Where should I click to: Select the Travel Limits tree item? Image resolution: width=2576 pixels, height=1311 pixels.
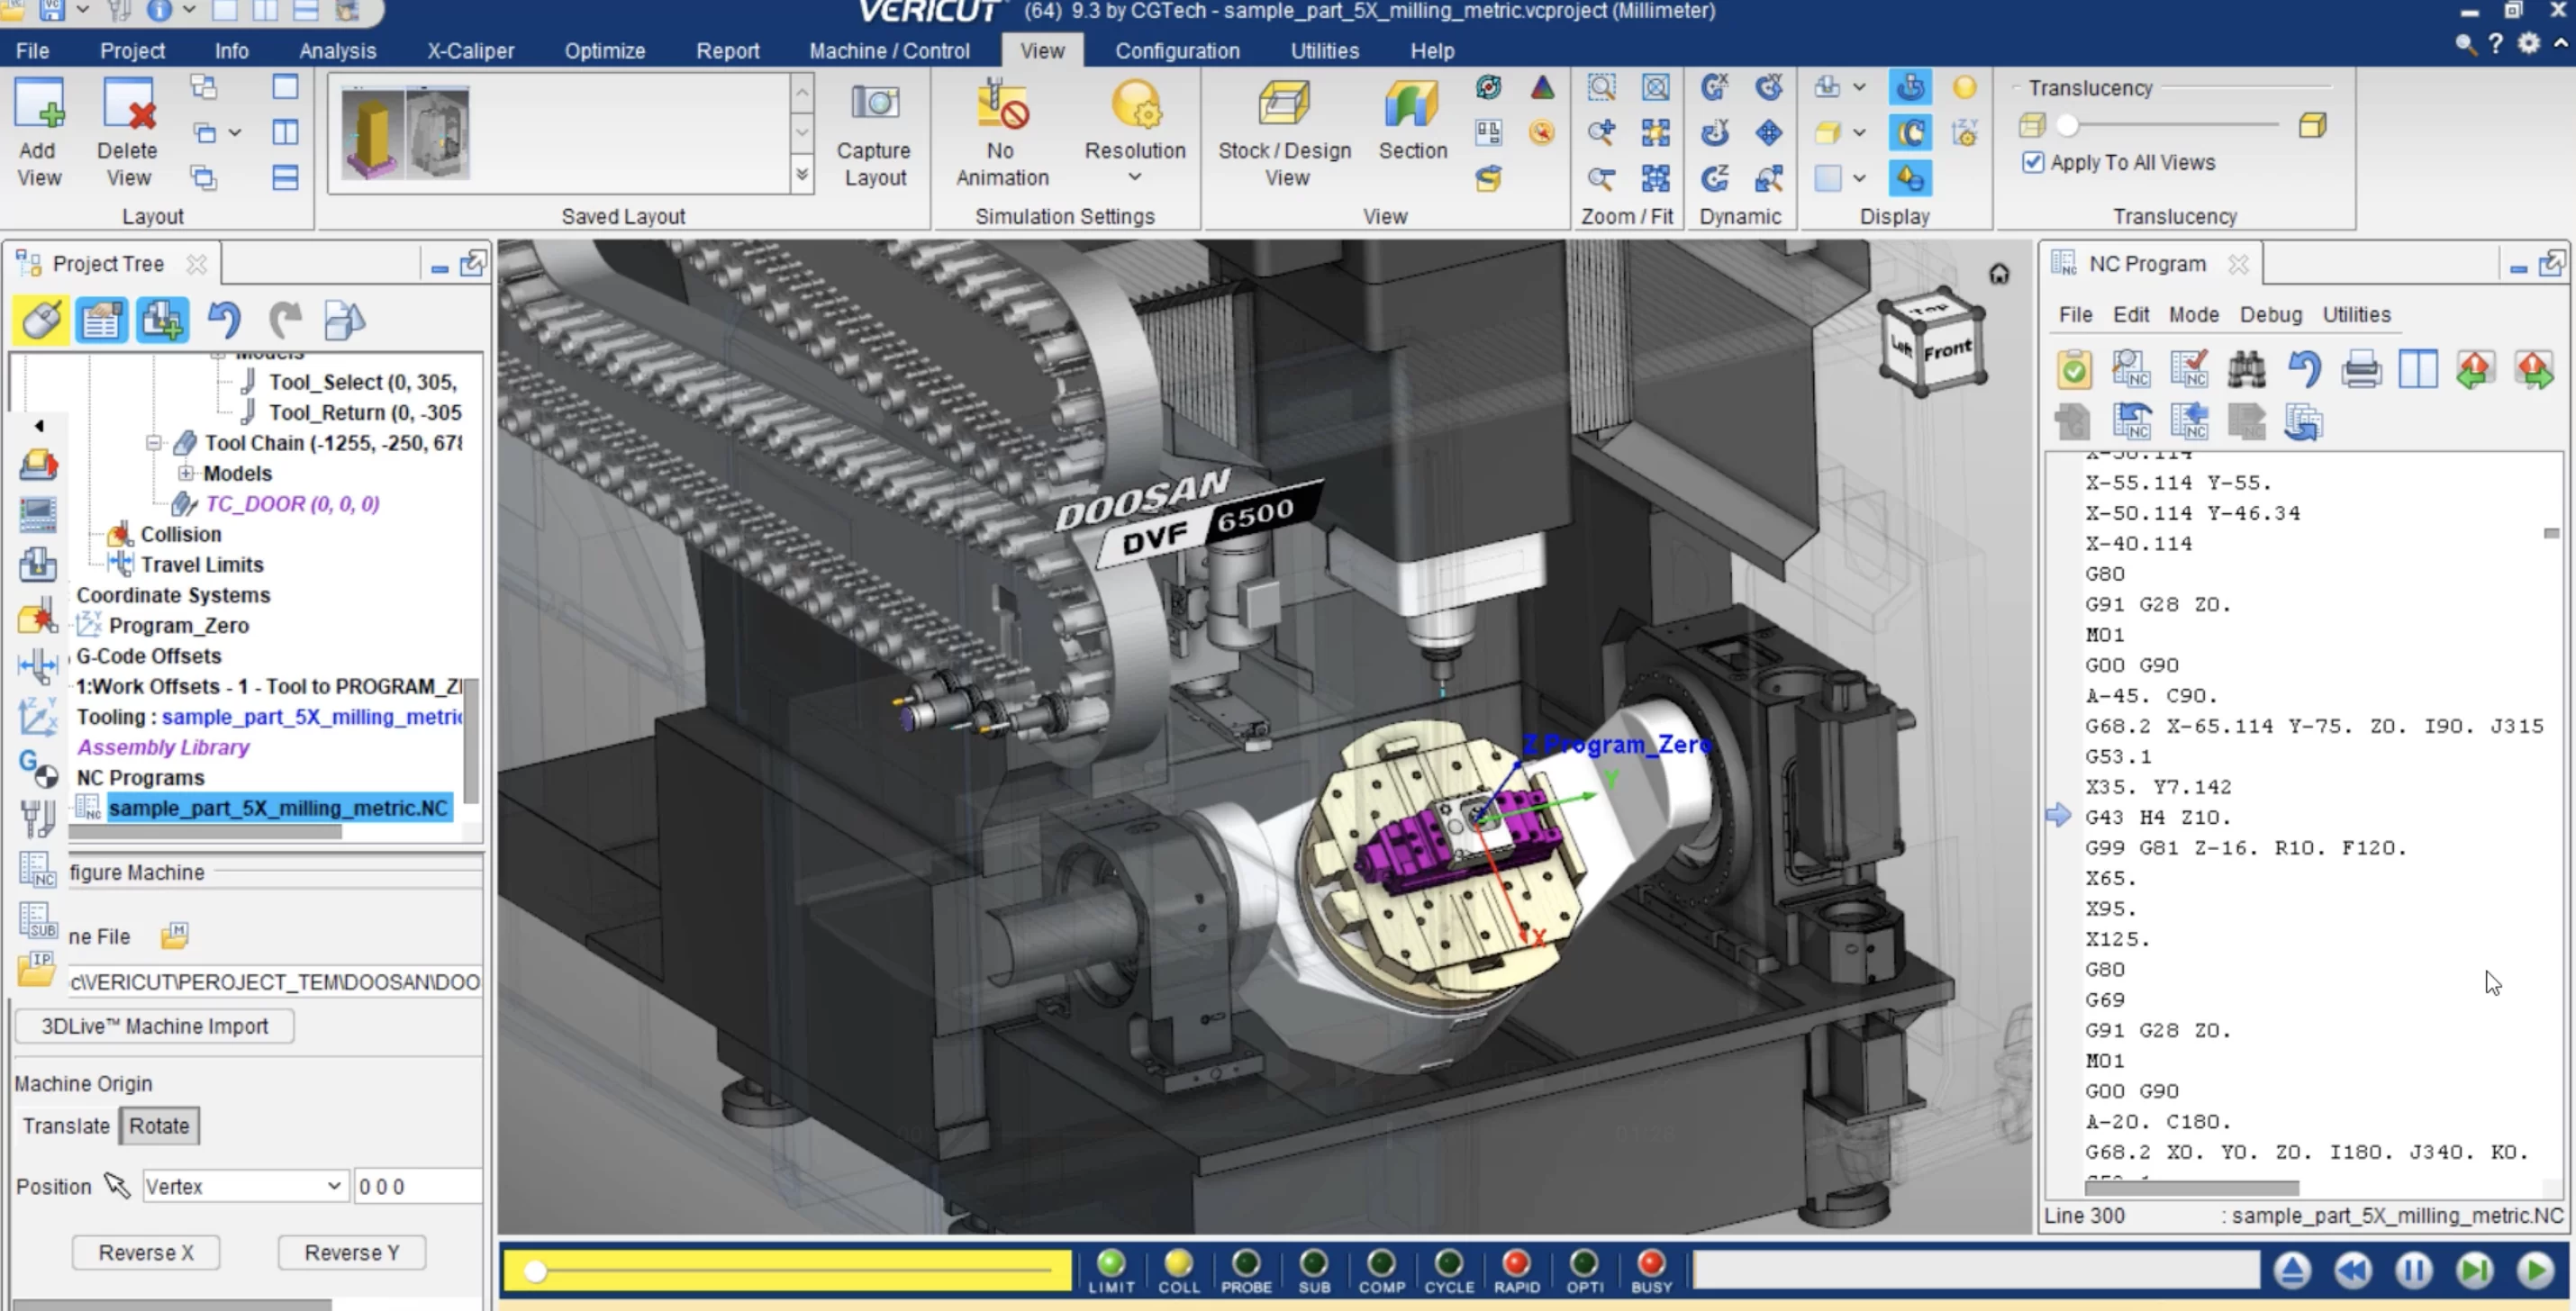[x=201, y=564]
